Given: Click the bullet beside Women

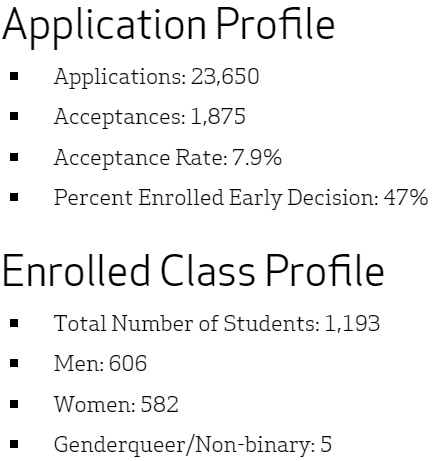Looking at the screenshot, I should (x=14, y=404).
